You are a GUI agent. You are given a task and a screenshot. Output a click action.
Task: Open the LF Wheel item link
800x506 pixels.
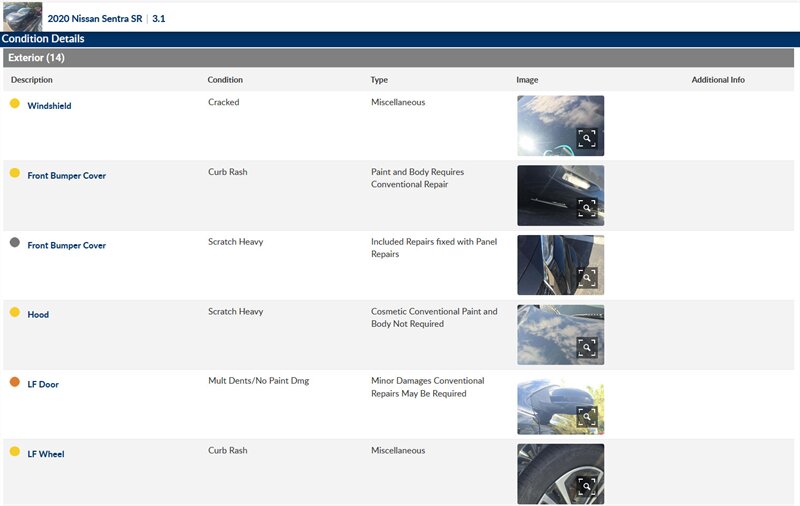coord(46,454)
